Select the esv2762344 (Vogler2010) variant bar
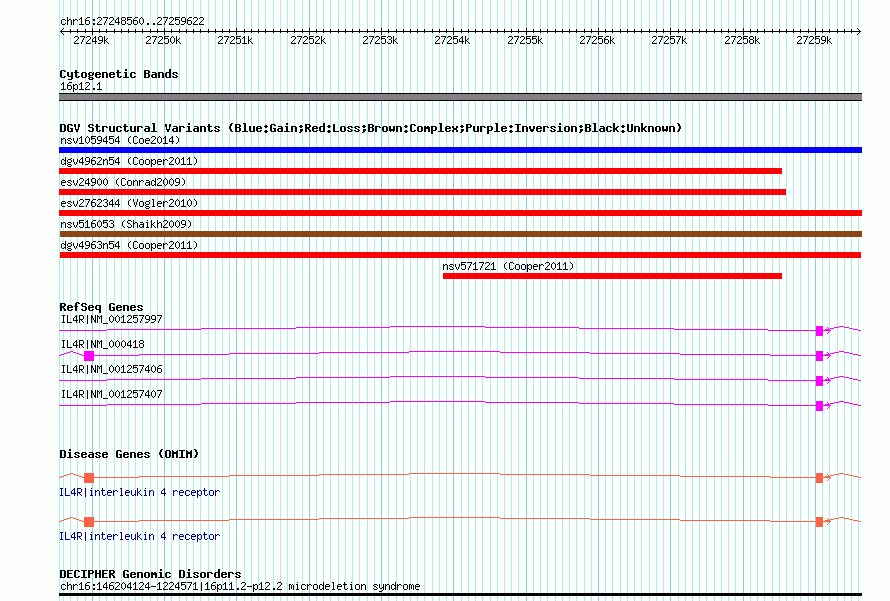This screenshot has width=890, height=601. pos(460,213)
